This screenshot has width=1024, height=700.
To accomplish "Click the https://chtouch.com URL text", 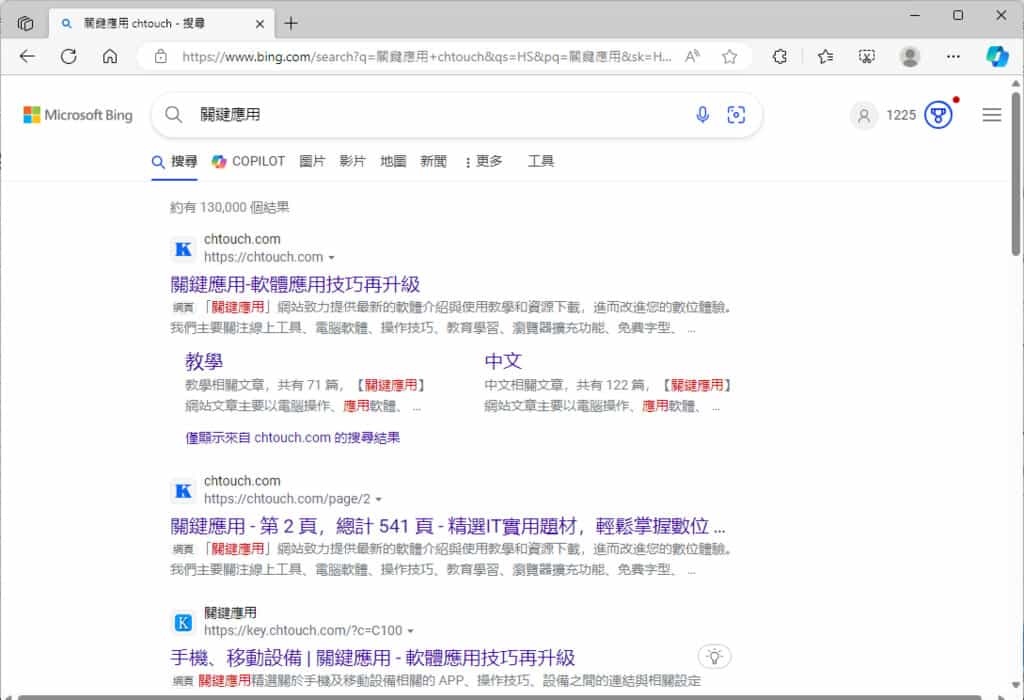I will tap(263, 257).
